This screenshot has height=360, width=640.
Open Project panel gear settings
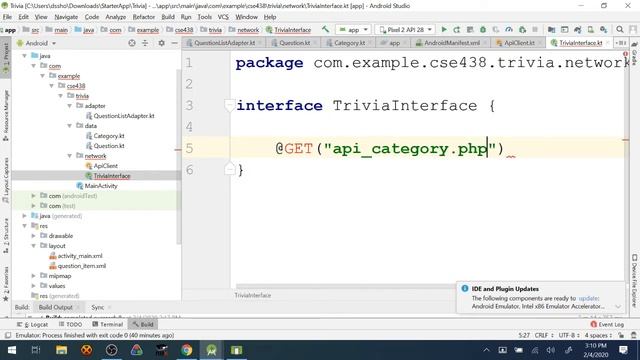(161, 43)
